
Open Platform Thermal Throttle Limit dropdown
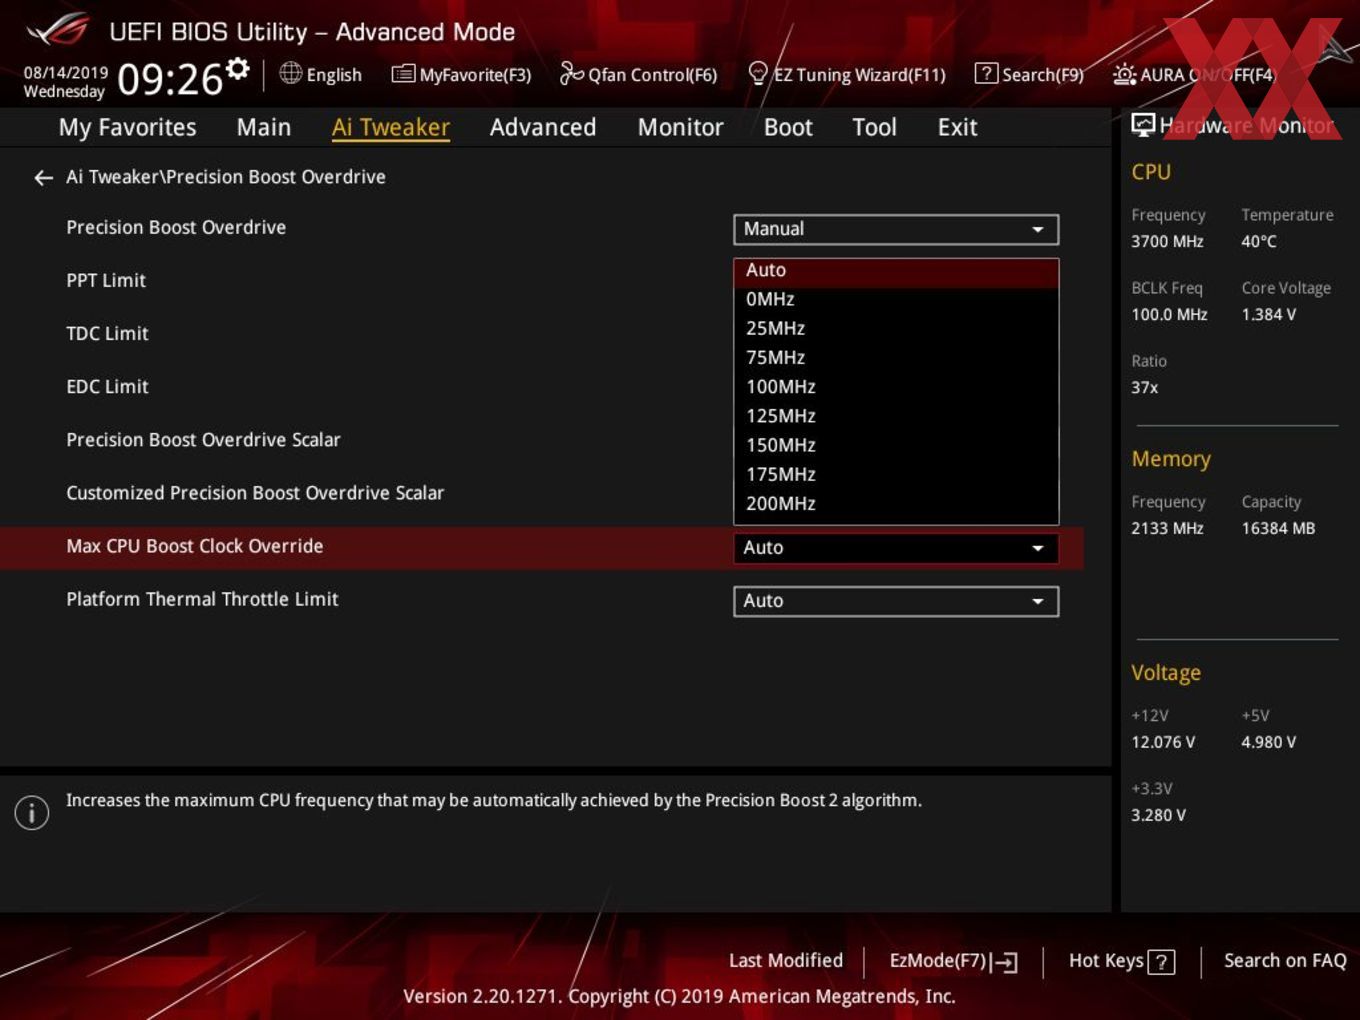point(896,601)
